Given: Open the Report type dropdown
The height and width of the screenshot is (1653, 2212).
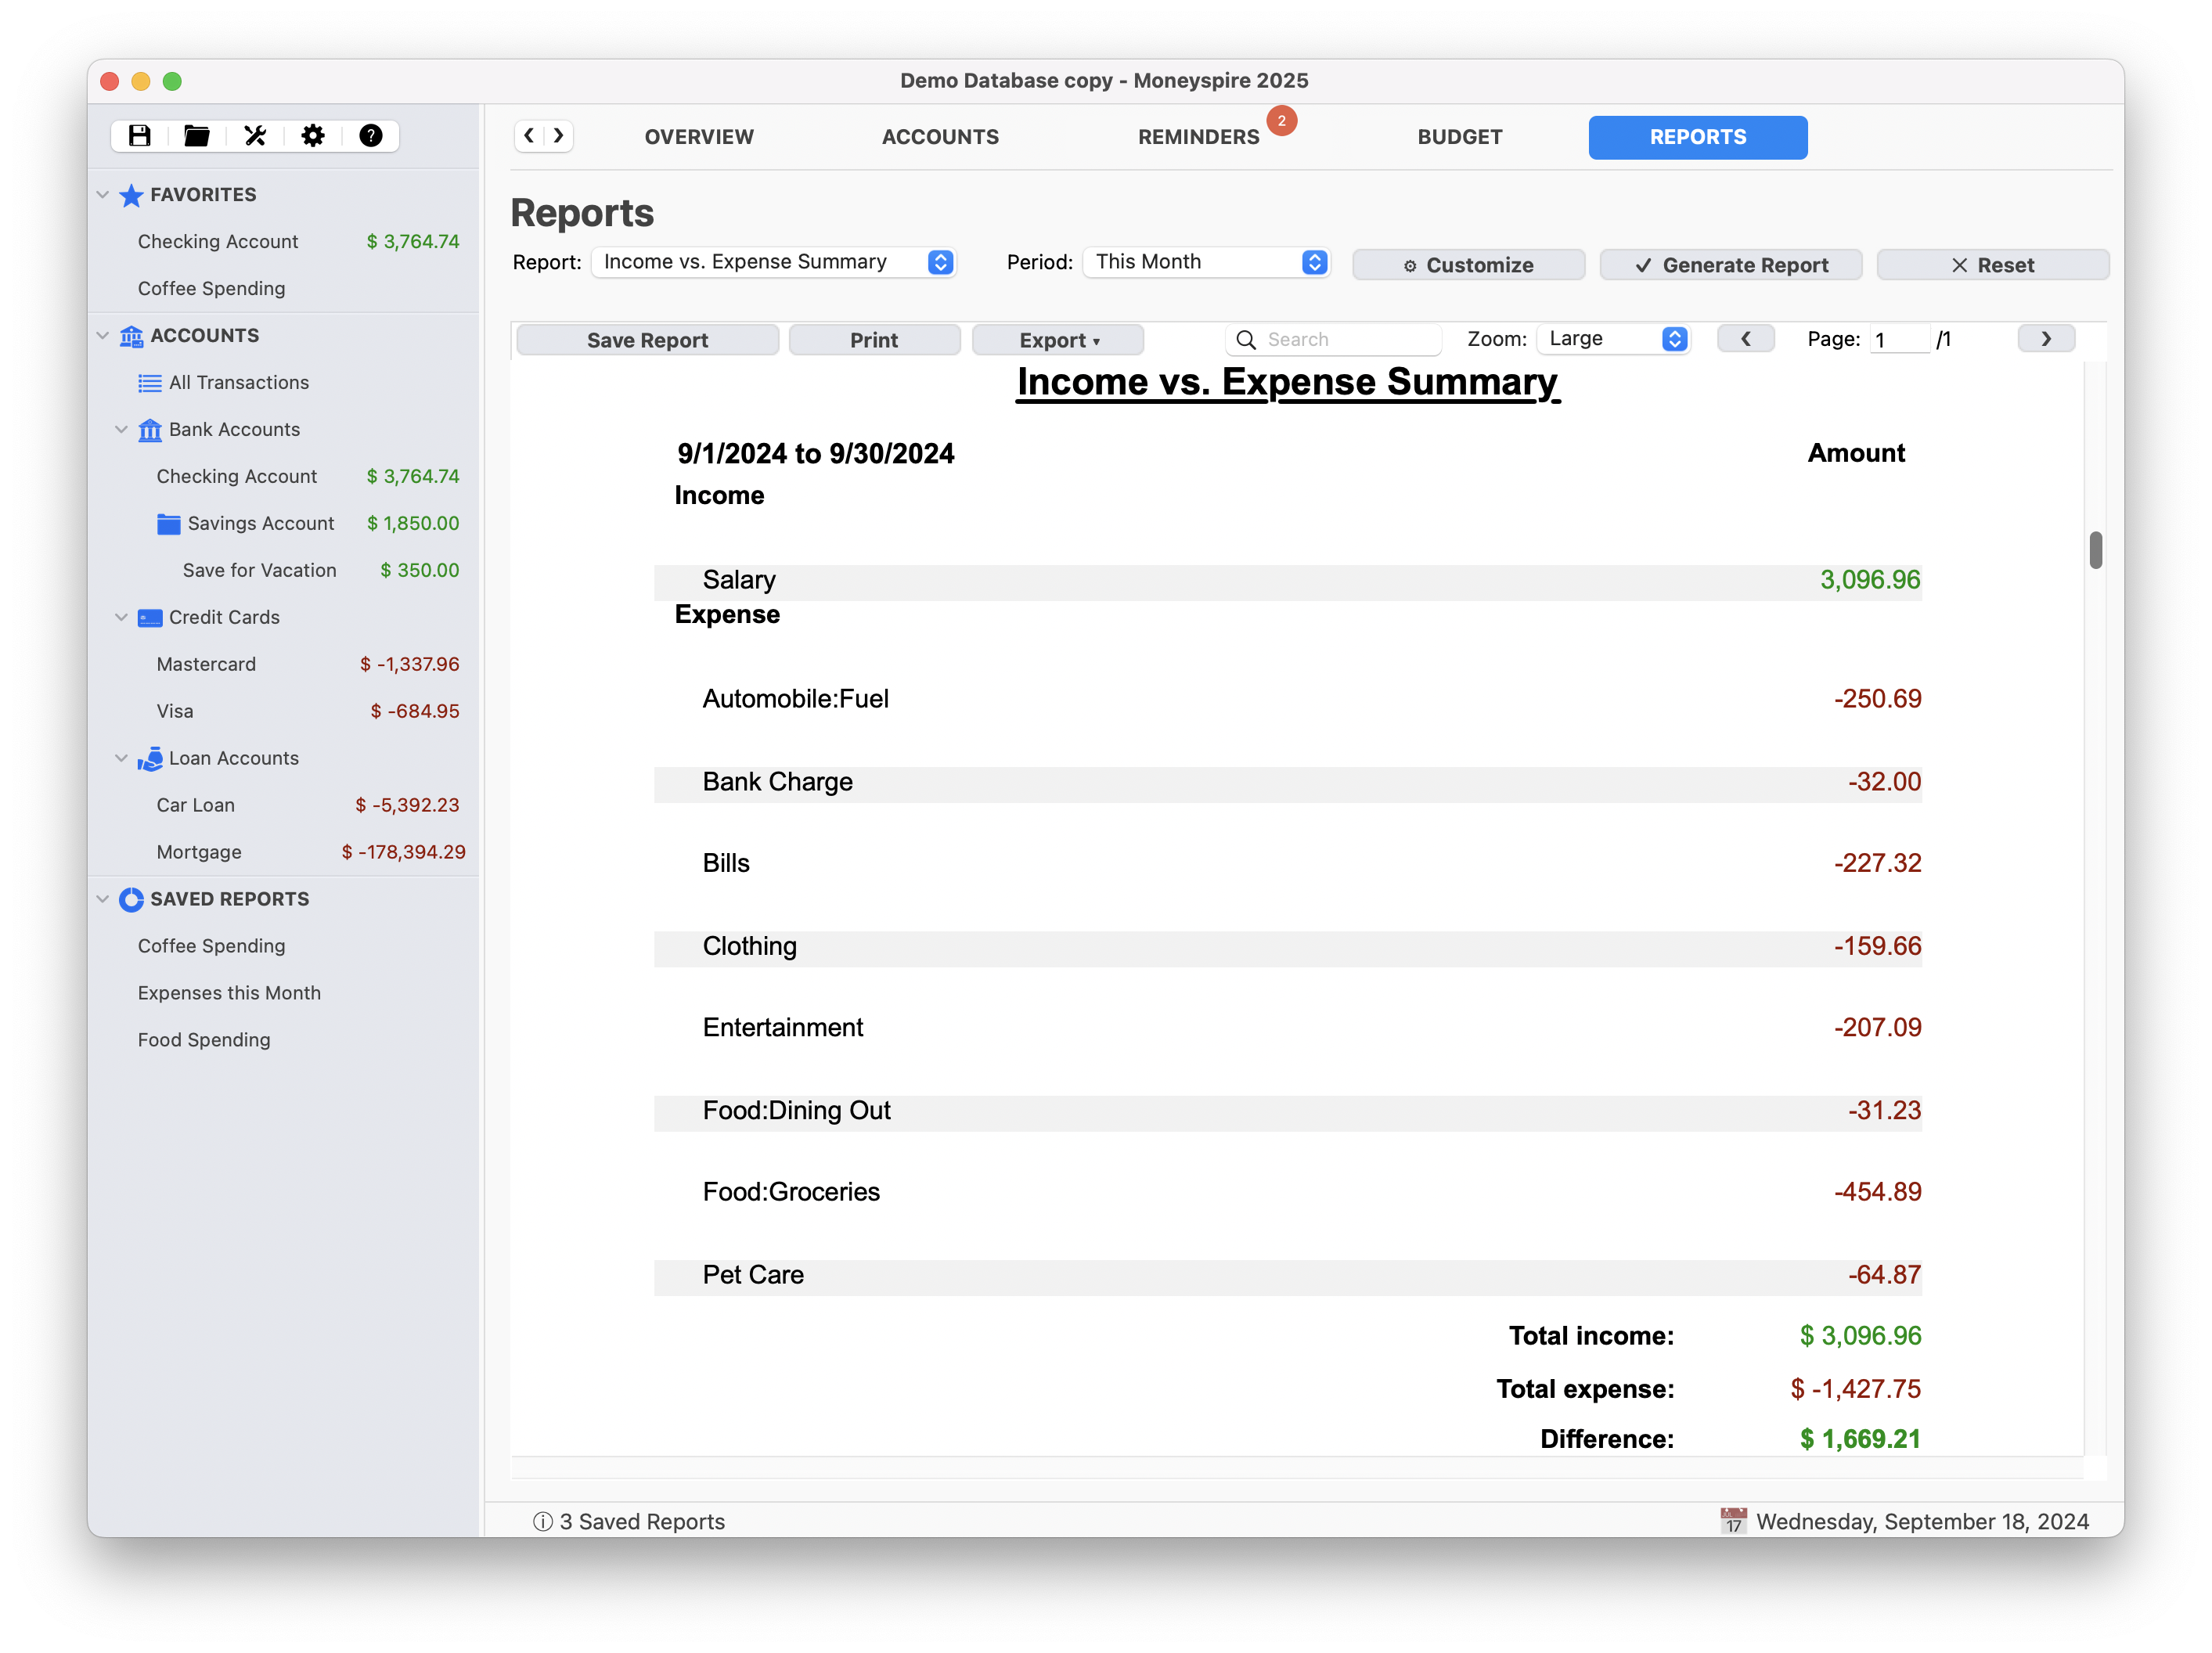Looking at the screenshot, I should 774,262.
